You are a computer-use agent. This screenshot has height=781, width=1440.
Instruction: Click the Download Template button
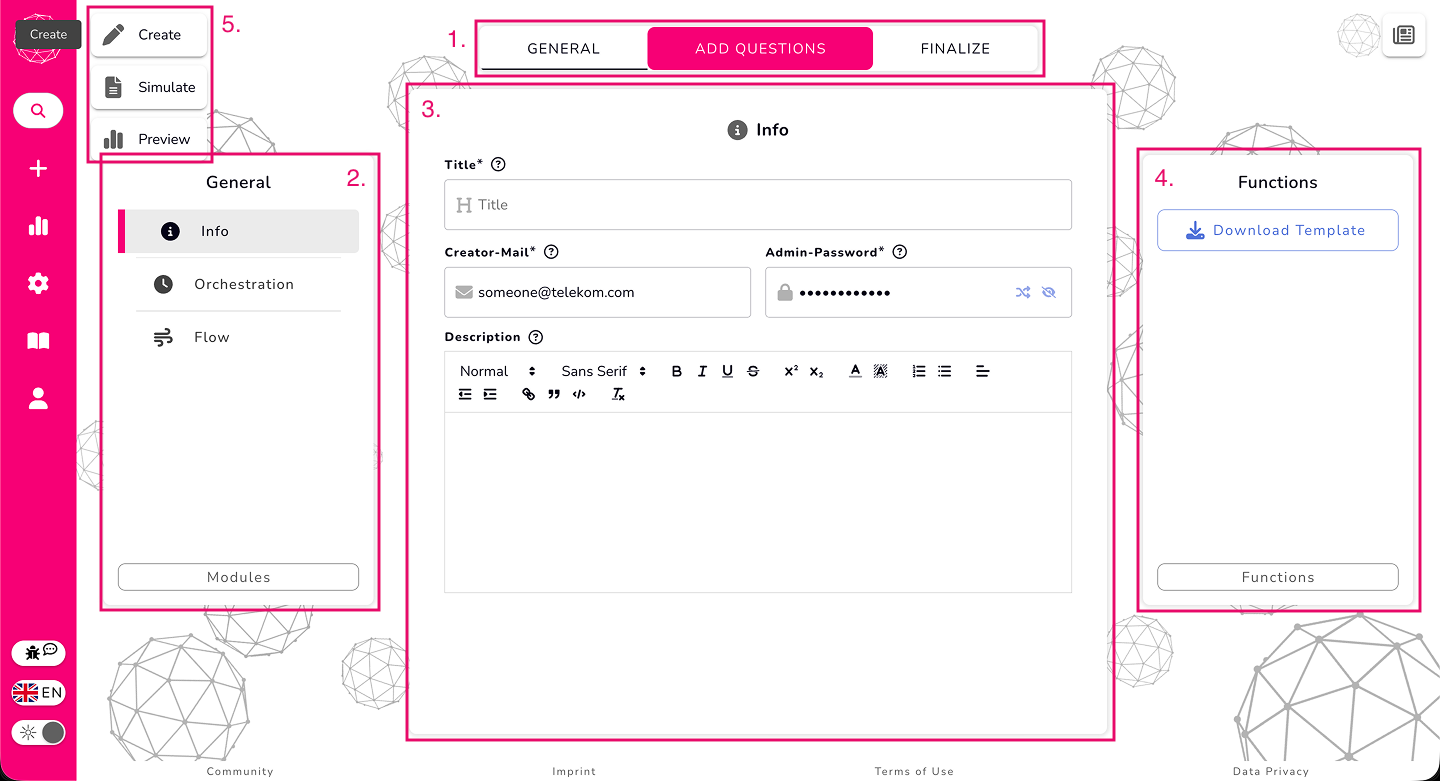tap(1277, 230)
